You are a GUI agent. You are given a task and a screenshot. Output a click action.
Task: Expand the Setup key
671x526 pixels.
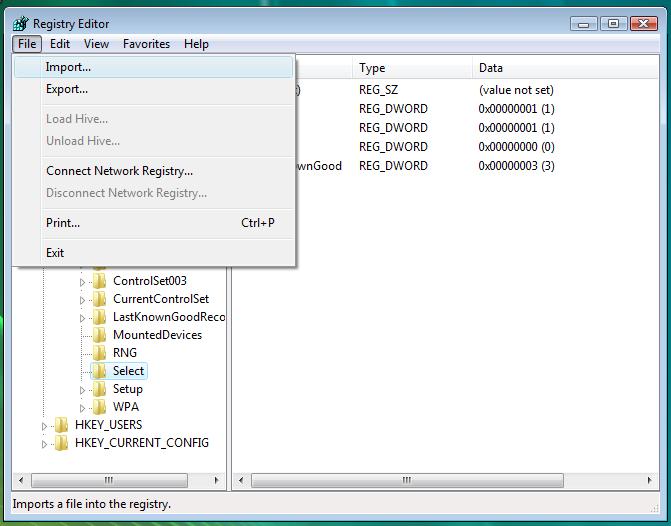[x=82, y=390]
